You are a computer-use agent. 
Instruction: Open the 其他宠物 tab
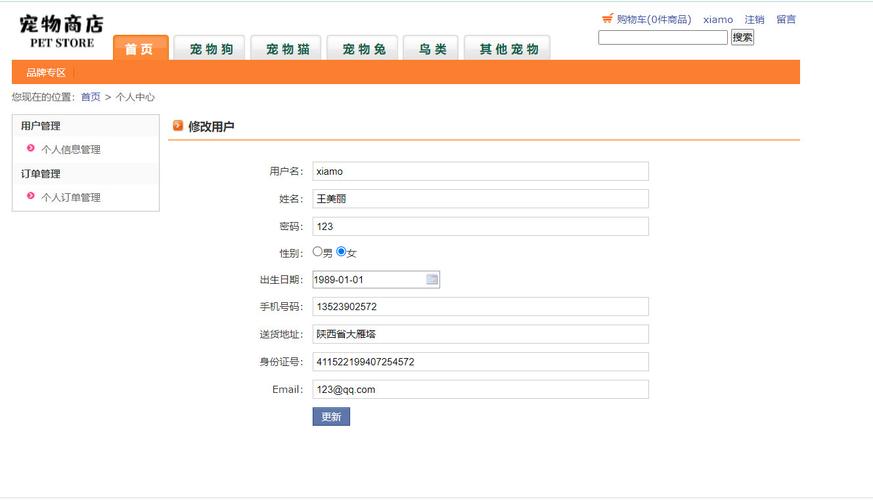[x=508, y=48]
